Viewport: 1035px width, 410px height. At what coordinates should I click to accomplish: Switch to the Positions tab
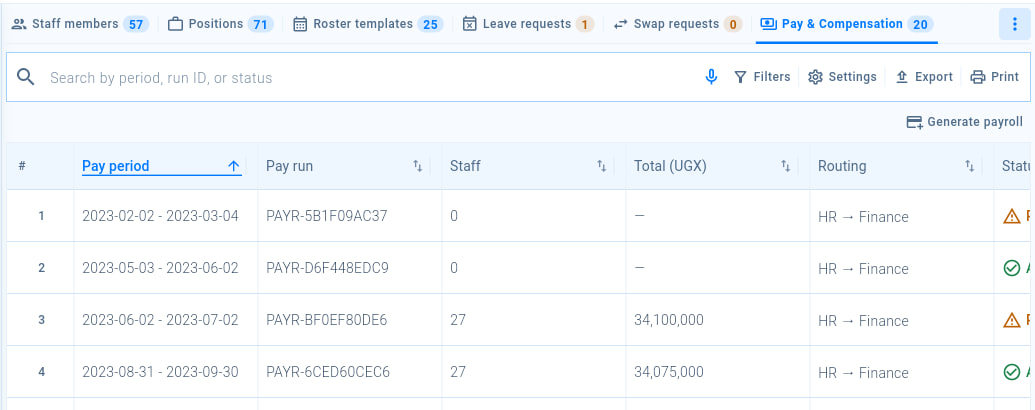[x=220, y=24]
